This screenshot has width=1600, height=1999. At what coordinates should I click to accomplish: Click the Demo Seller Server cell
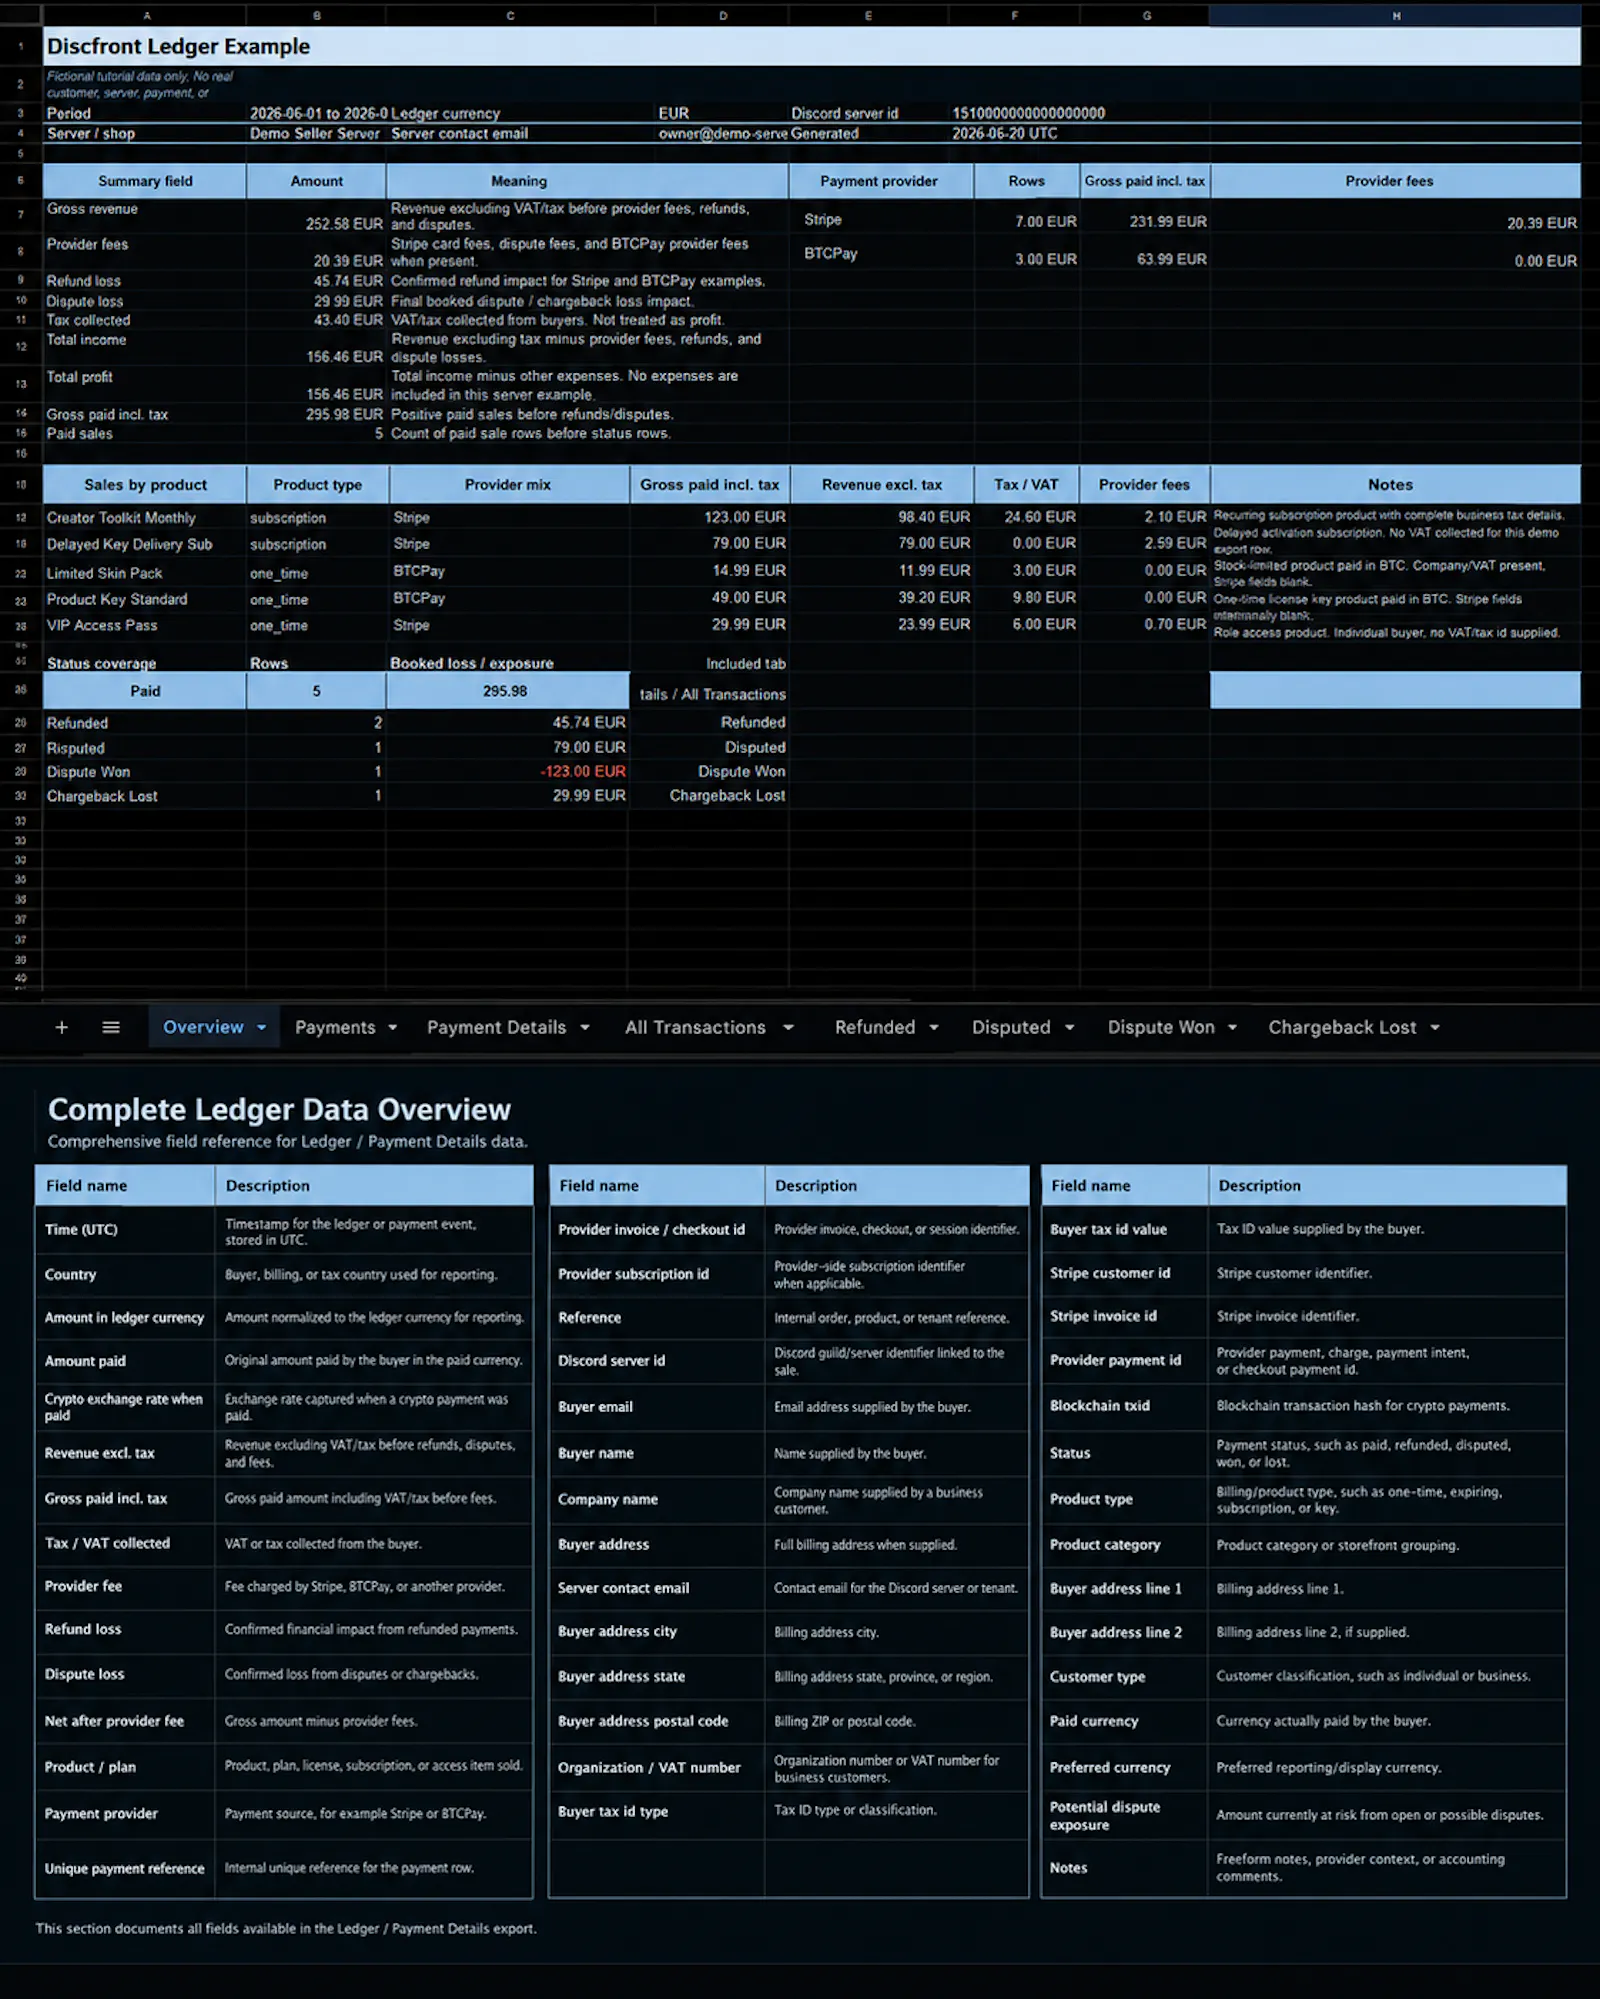pos(316,133)
